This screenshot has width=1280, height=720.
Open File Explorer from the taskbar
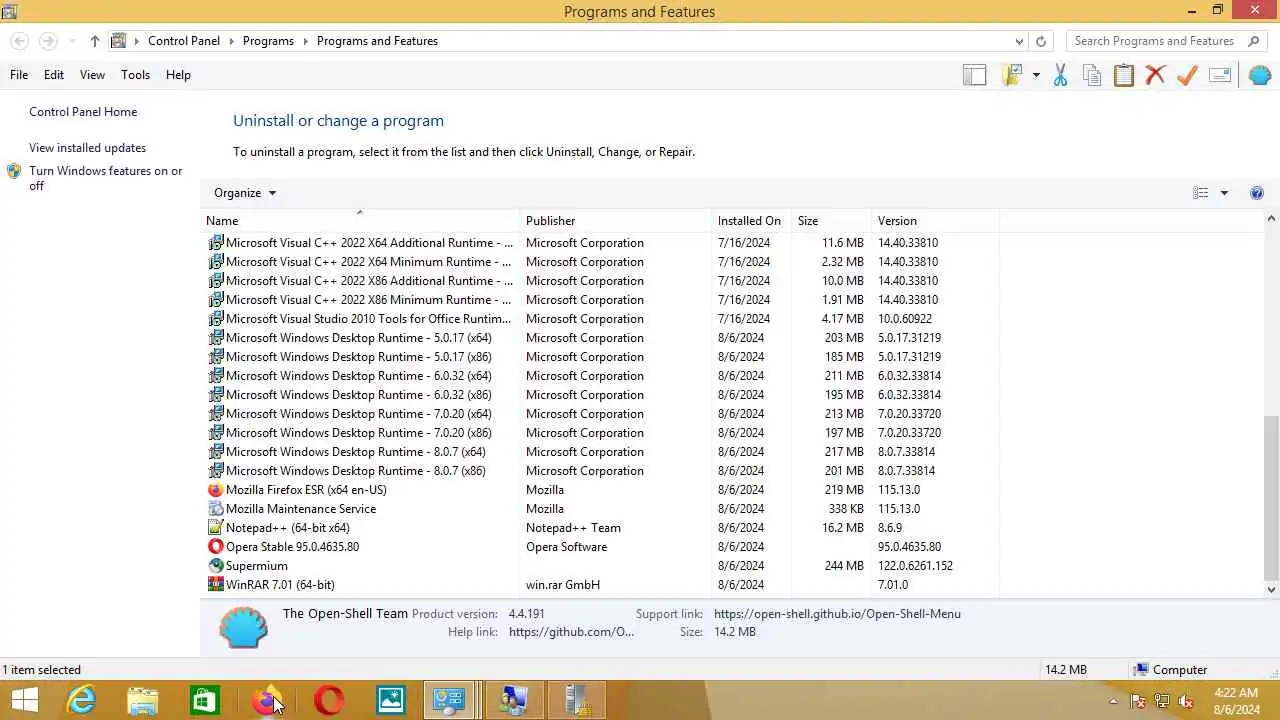tap(143, 700)
